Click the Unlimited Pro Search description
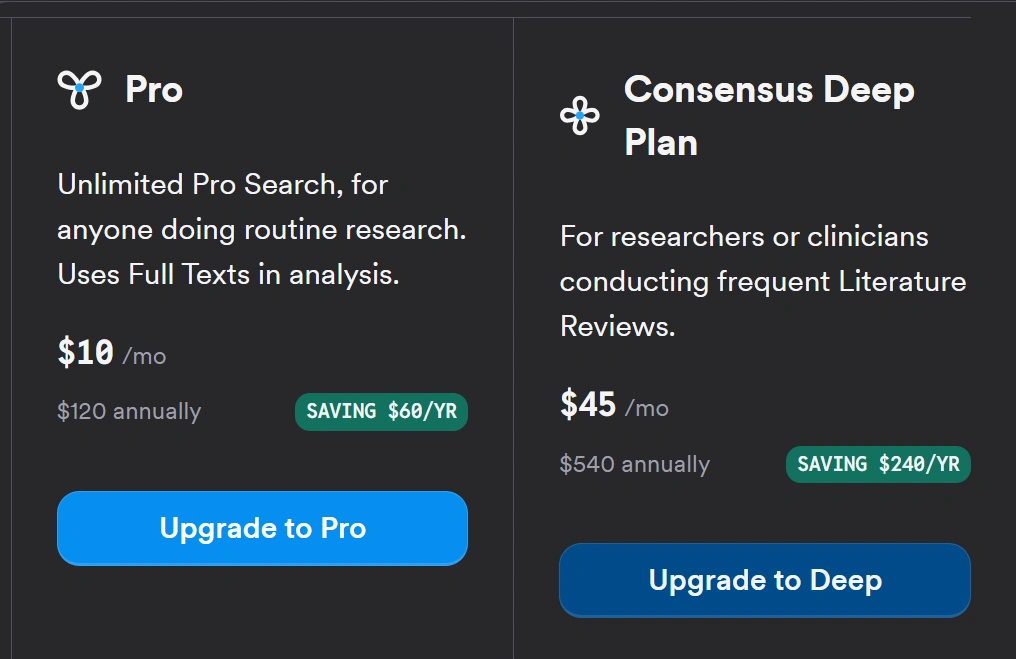 262,229
